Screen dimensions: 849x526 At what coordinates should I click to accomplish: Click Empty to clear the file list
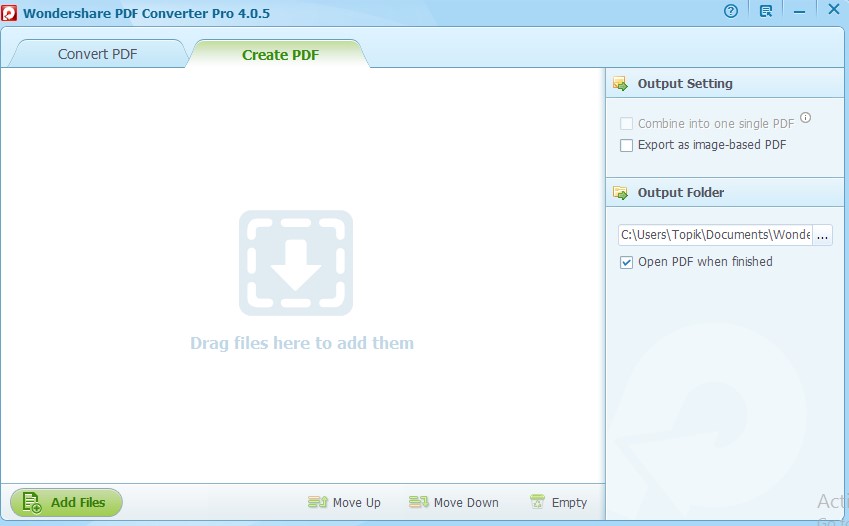[x=558, y=502]
